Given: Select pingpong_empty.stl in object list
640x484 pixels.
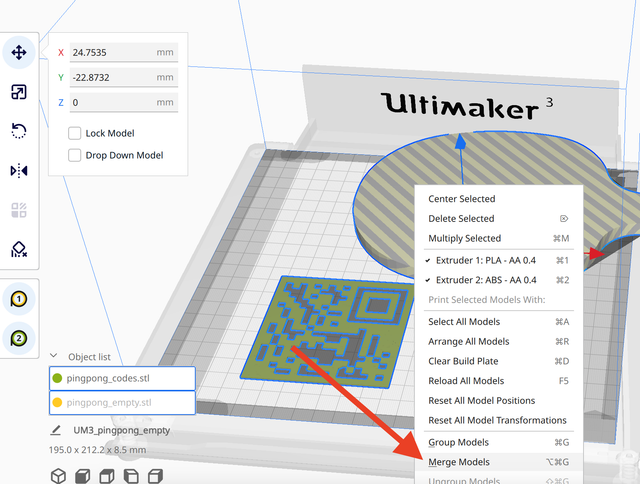Looking at the screenshot, I should pyautogui.click(x=122, y=402).
